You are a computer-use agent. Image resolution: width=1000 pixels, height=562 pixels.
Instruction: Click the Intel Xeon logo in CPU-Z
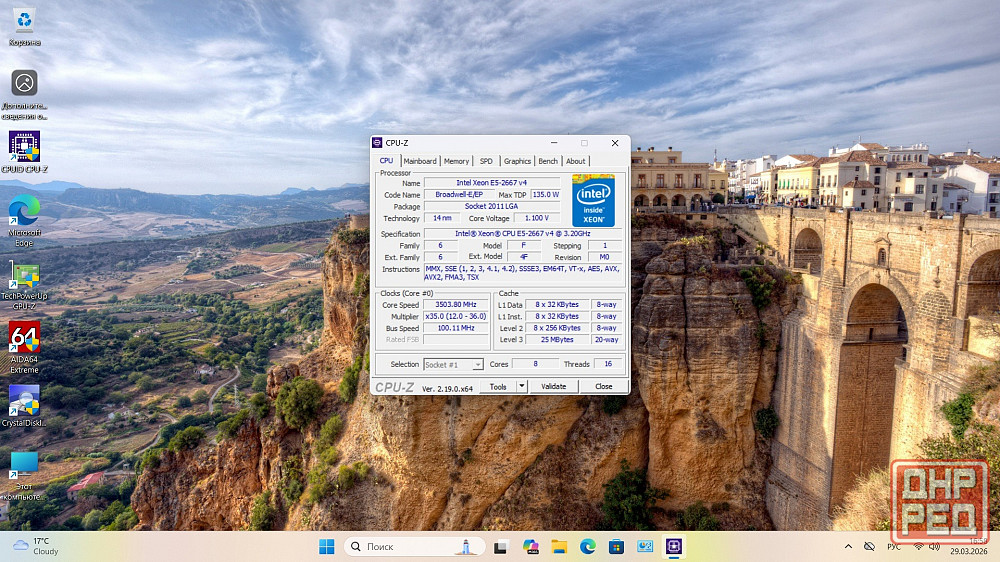pos(593,201)
